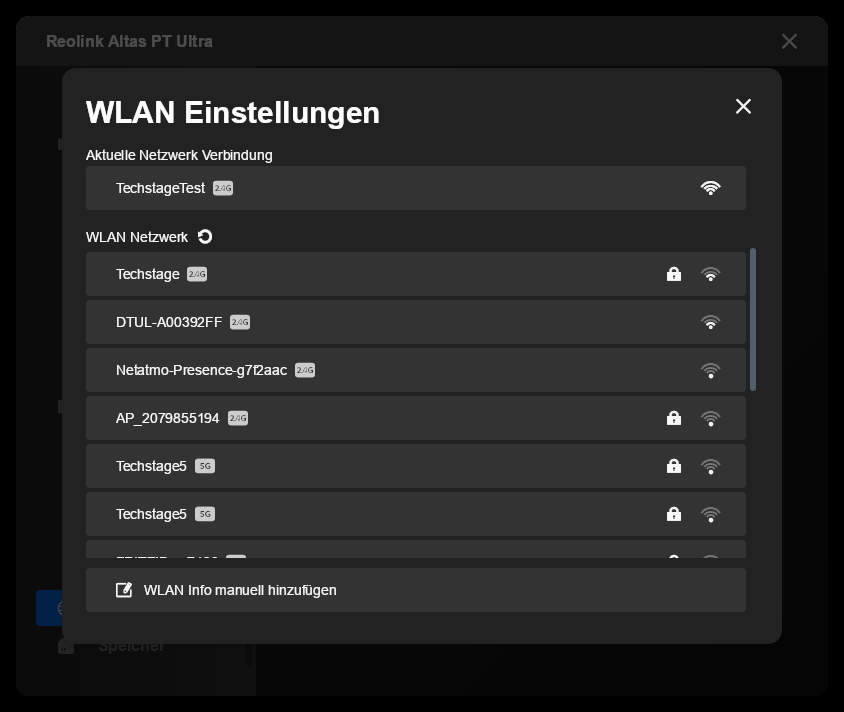
Task: Click edit icon for manual WLAN info
Action: point(124,590)
